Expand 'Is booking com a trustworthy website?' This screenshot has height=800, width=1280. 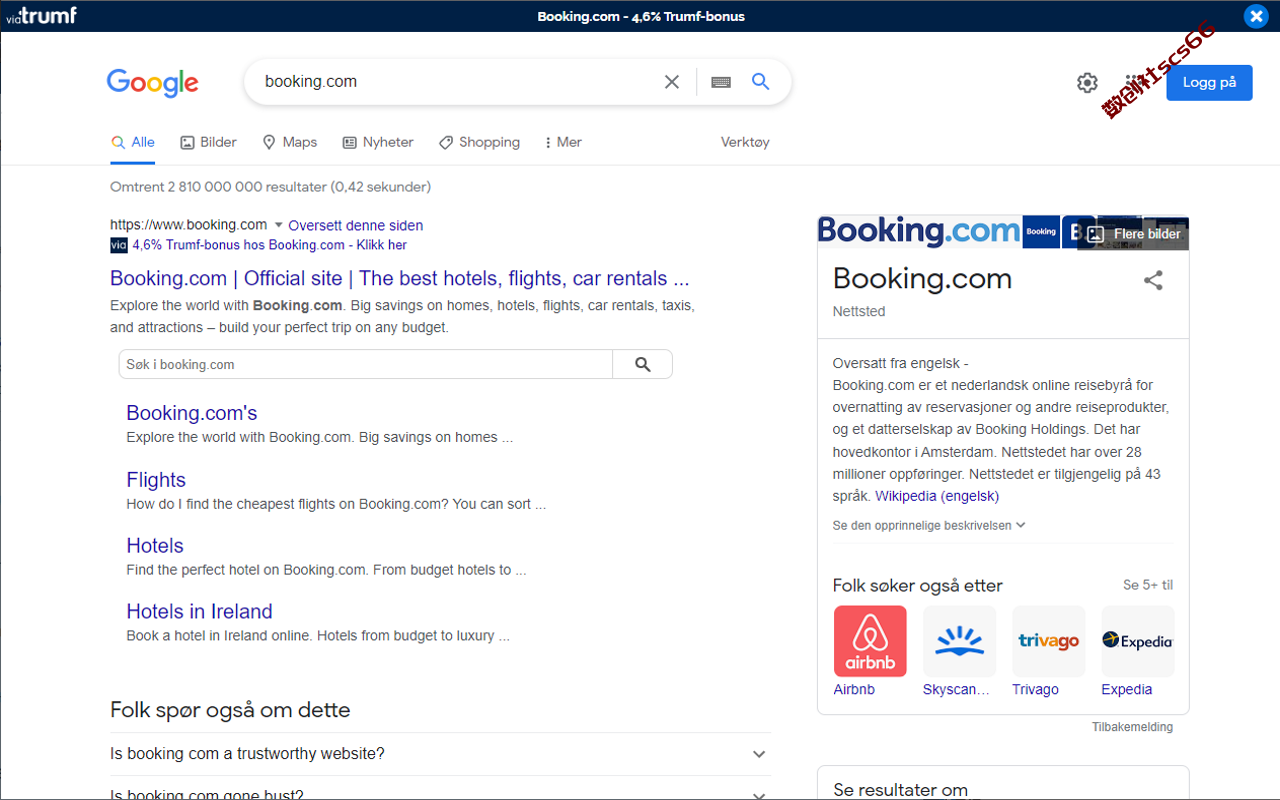point(440,754)
